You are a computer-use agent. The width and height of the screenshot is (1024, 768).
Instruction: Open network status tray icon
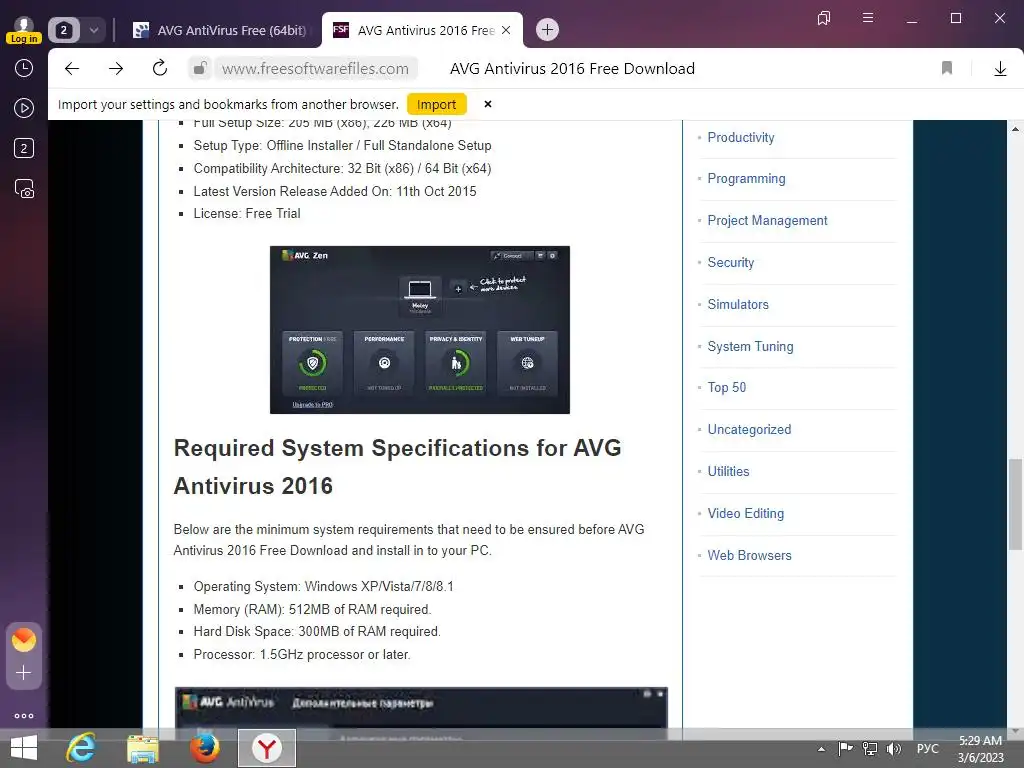(869, 748)
